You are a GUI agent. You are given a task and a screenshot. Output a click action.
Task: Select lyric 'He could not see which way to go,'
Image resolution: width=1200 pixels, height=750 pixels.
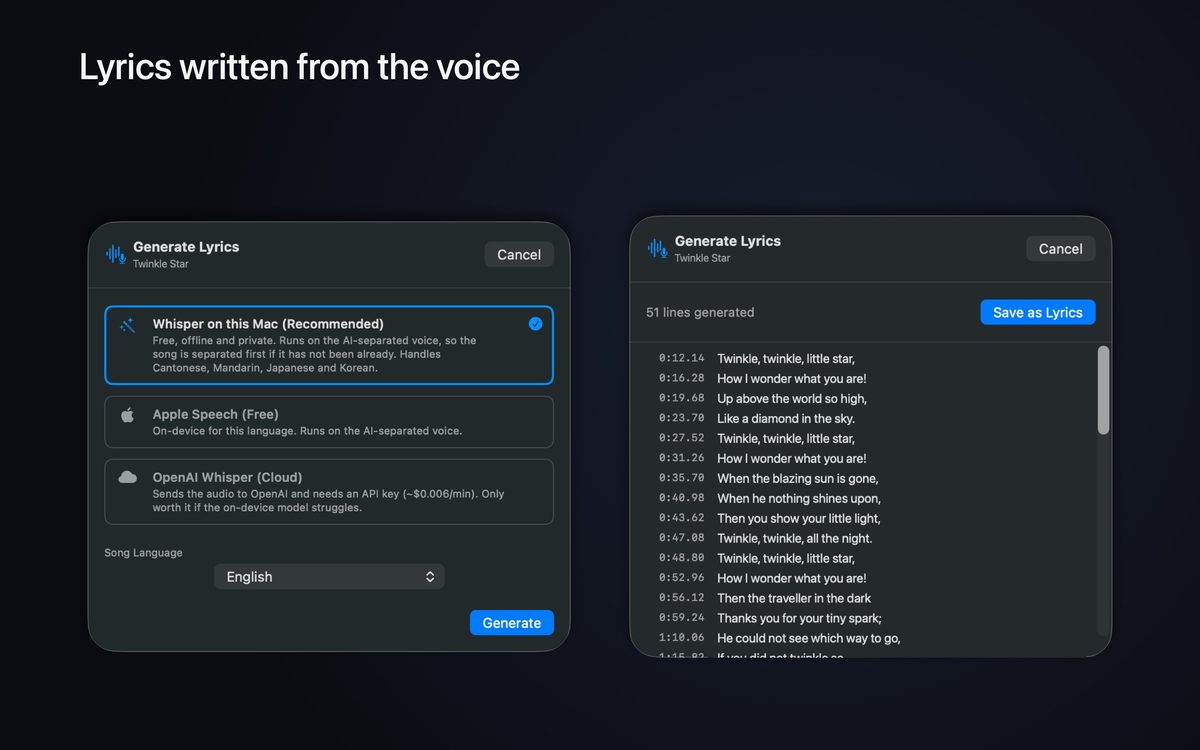click(809, 638)
